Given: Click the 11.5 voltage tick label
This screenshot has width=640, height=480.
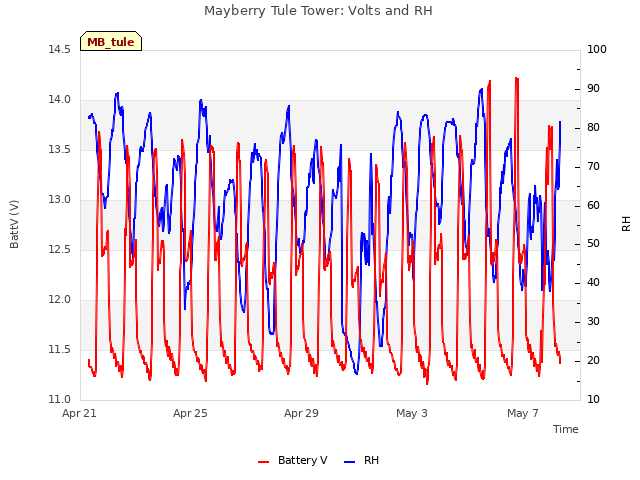Looking at the screenshot, I should [60, 349].
